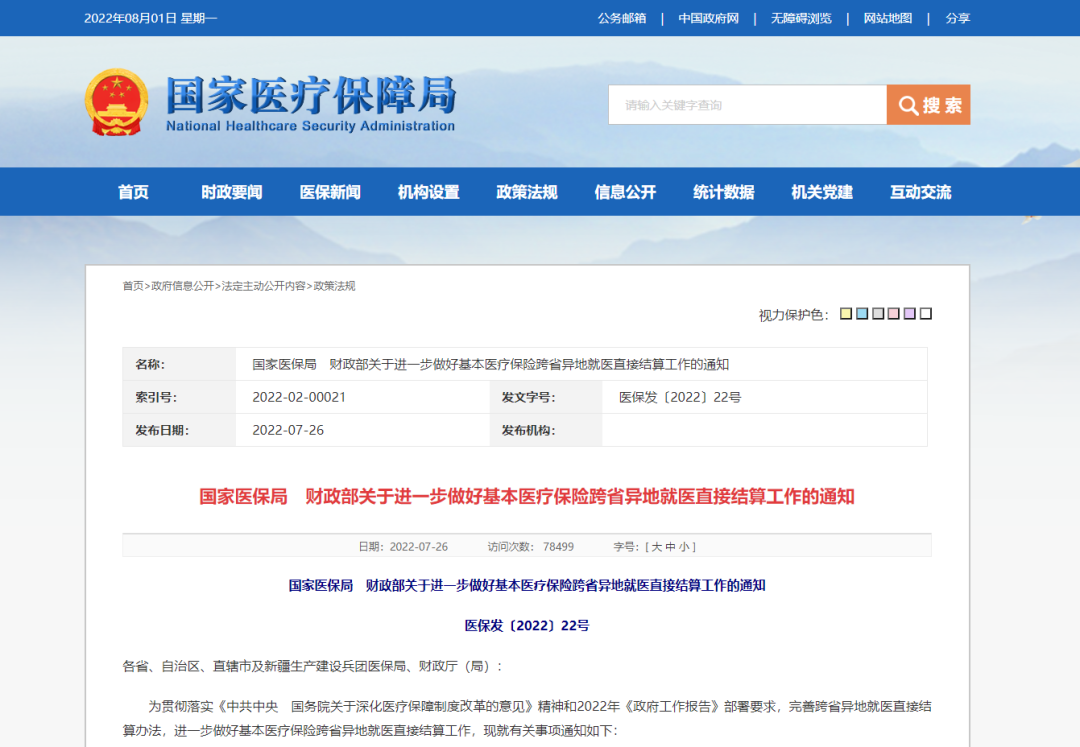
Task: Select the blue eye-protection color swatch
Action: click(x=862, y=314)
